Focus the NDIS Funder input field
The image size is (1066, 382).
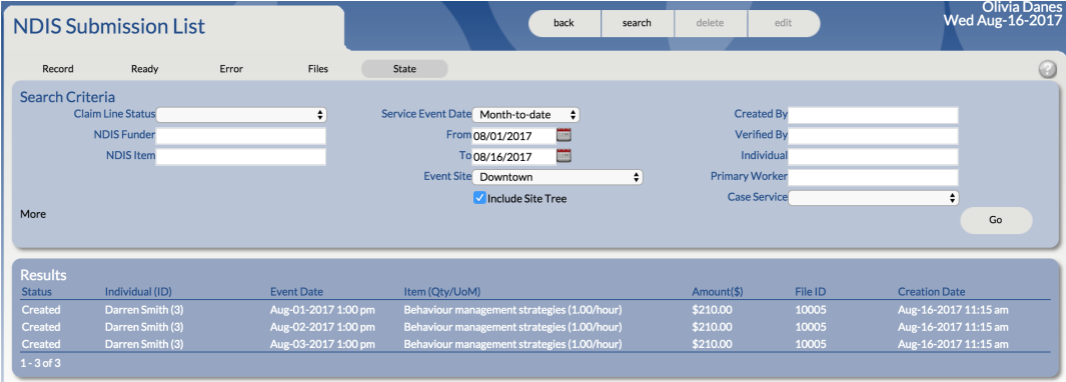pyautogui.click(x=241, y=135)
